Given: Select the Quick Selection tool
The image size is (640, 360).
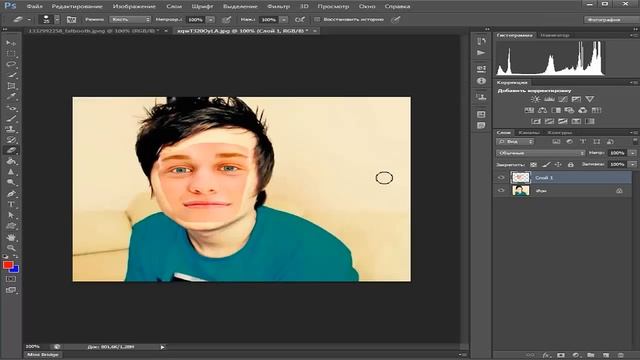Looking at the screenshot, I should [11, 75].
